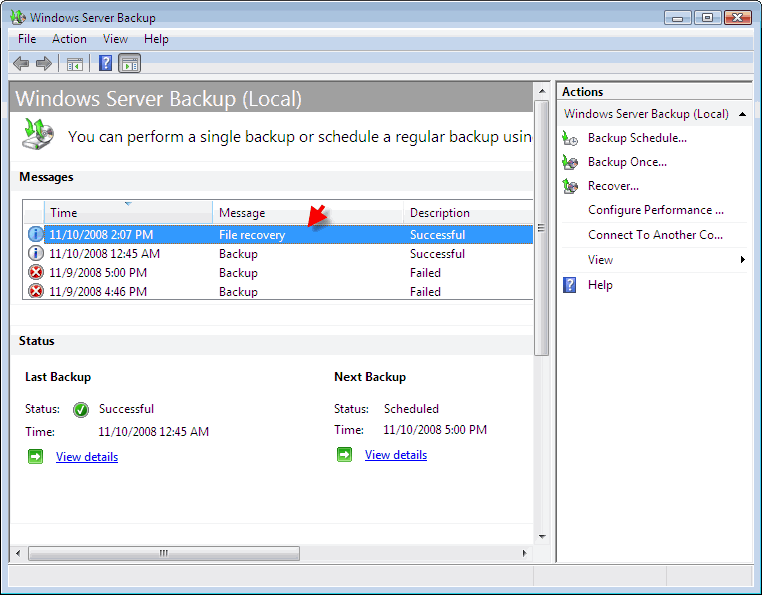Click the info icon on File recovery row

click(35, 234)
